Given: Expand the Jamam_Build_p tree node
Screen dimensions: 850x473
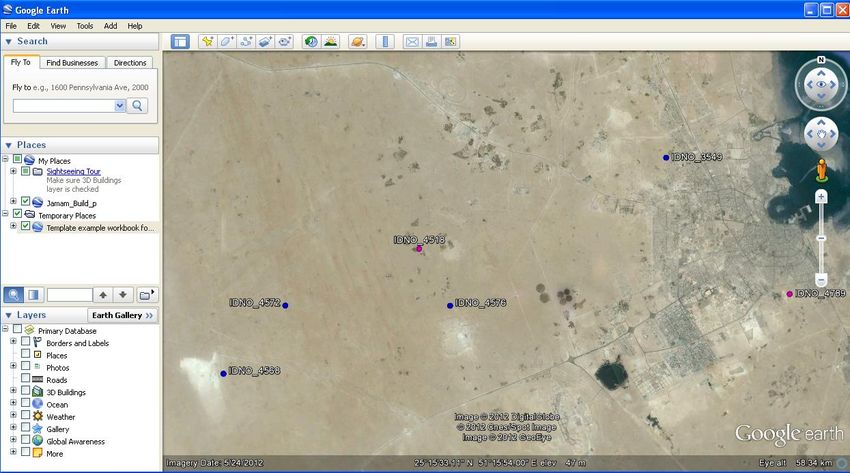Looking at the screenshot, I should [x=14, y=202].
